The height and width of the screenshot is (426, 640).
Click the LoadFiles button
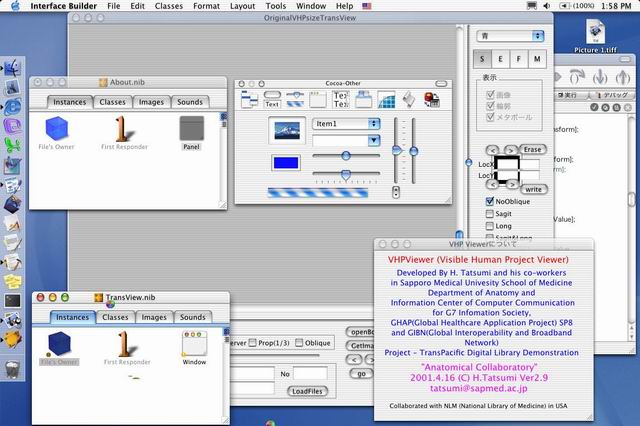307,391
